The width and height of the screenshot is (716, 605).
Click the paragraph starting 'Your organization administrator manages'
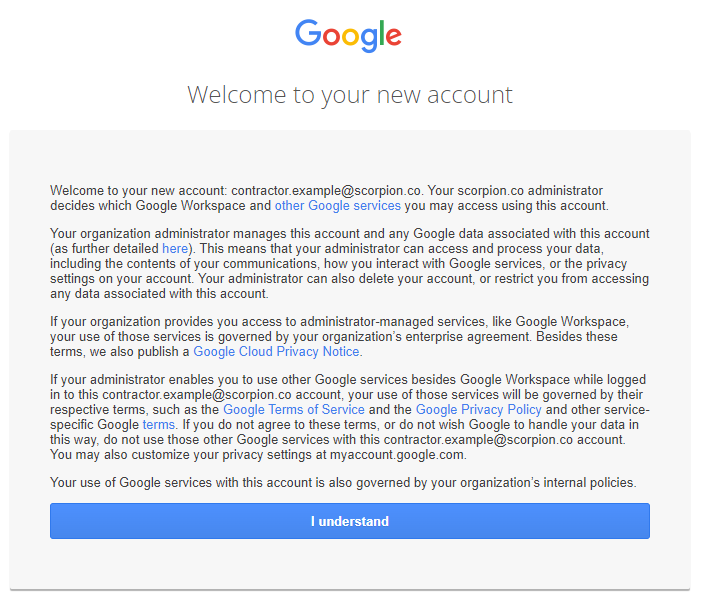pyautogui.click(x=350, y=263)
